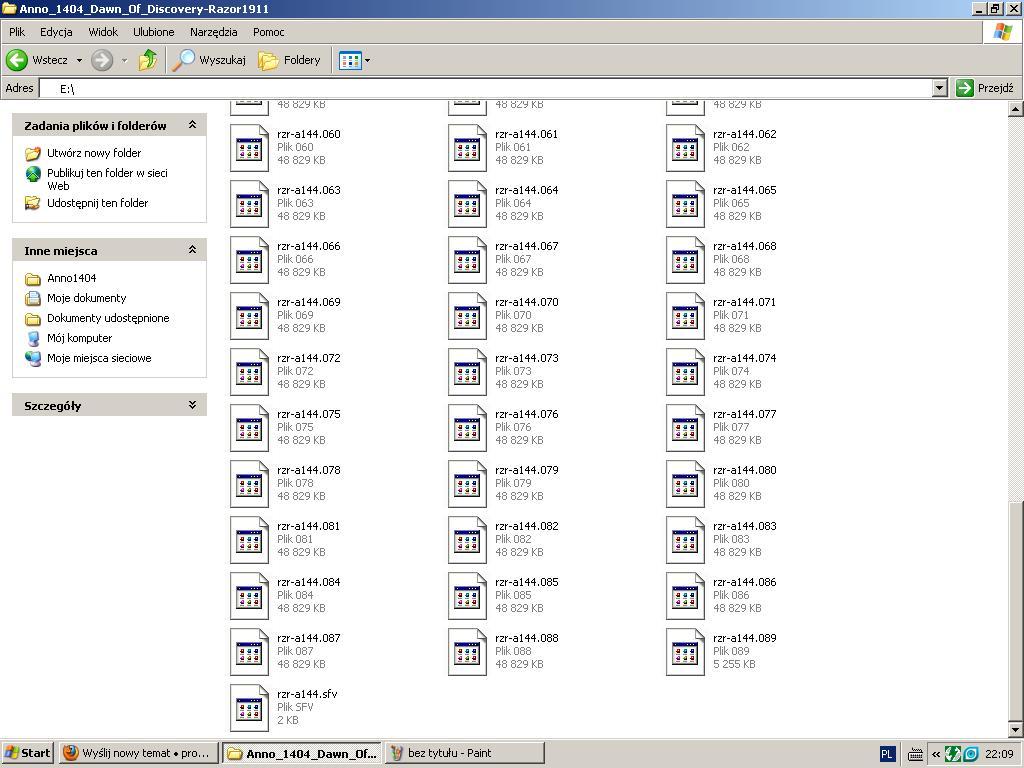Select file icon for rzr-a144.089
1024x768 pixels.
coord(686,652)
